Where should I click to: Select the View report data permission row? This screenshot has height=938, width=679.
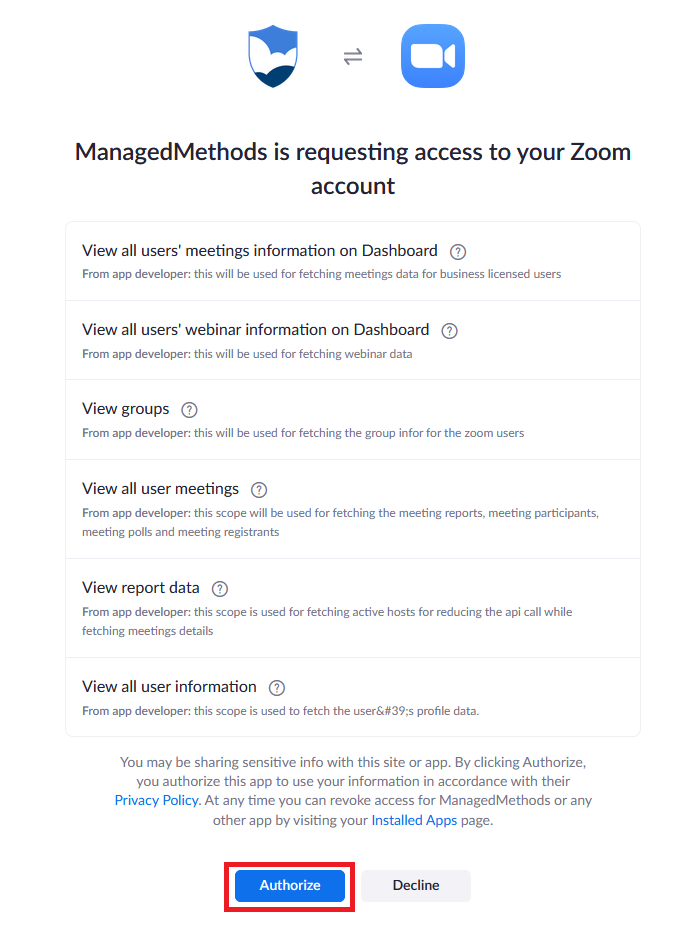pyautogui.click(x=352, y=607)
